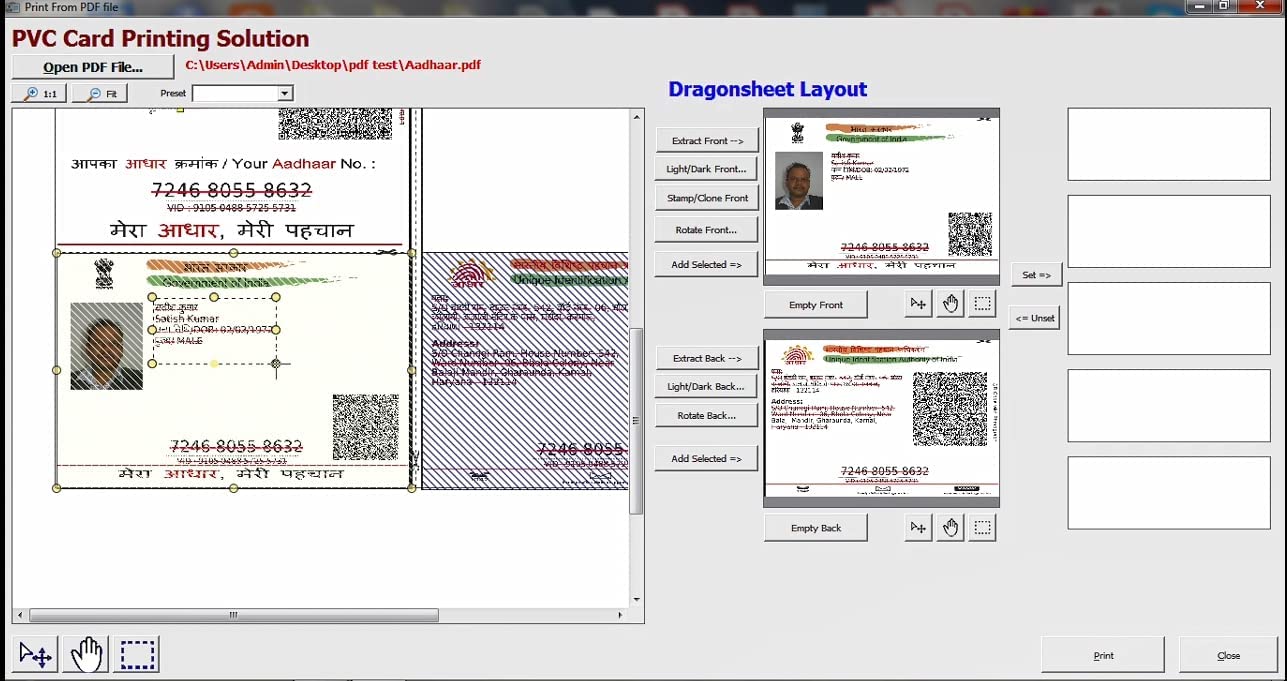Click the back card marquee selection icon
Screen dimensions: 1287x681
coord(982,527)
